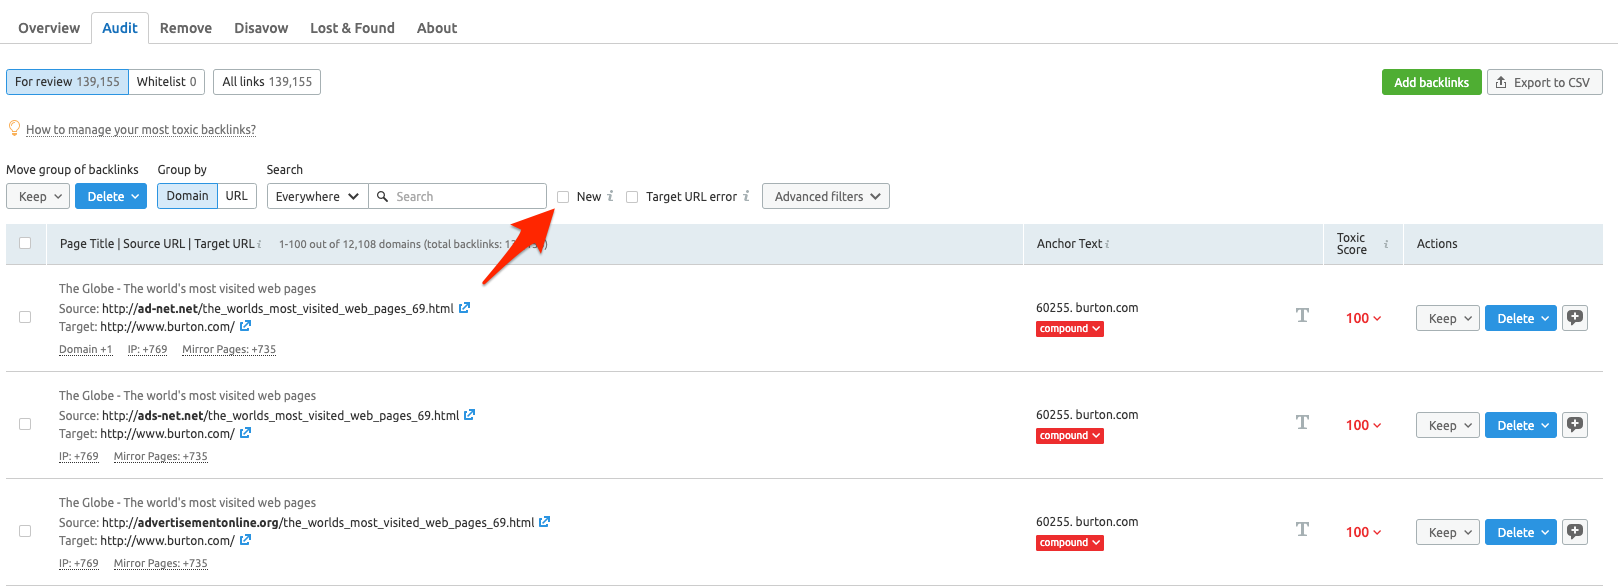
Task: Group backlinks by URL
Action: coord(237,196)
